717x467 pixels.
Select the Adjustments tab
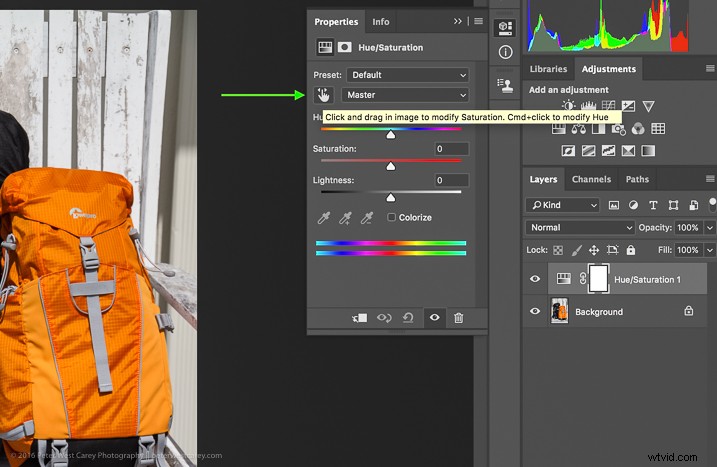[609, 69]
